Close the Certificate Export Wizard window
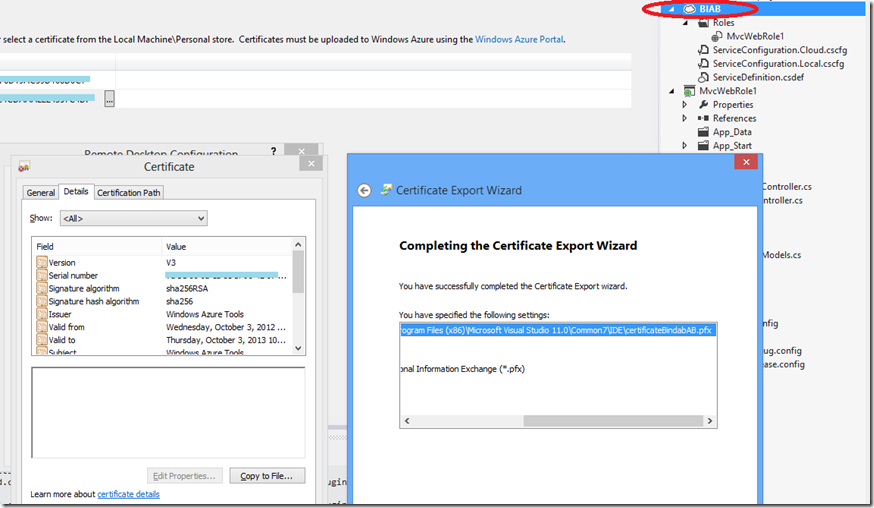Image resolution: width=874 pixels, height=508 pixels. 746,162
